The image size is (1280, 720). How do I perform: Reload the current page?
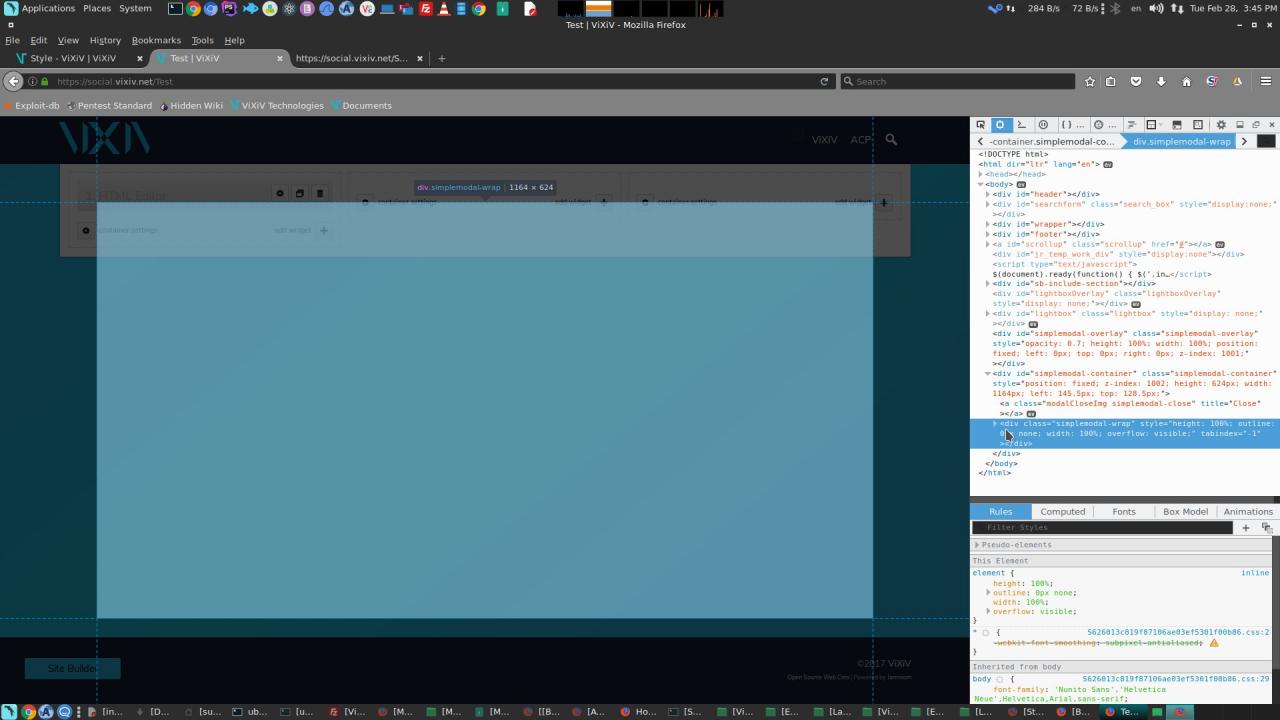point(824,82)
